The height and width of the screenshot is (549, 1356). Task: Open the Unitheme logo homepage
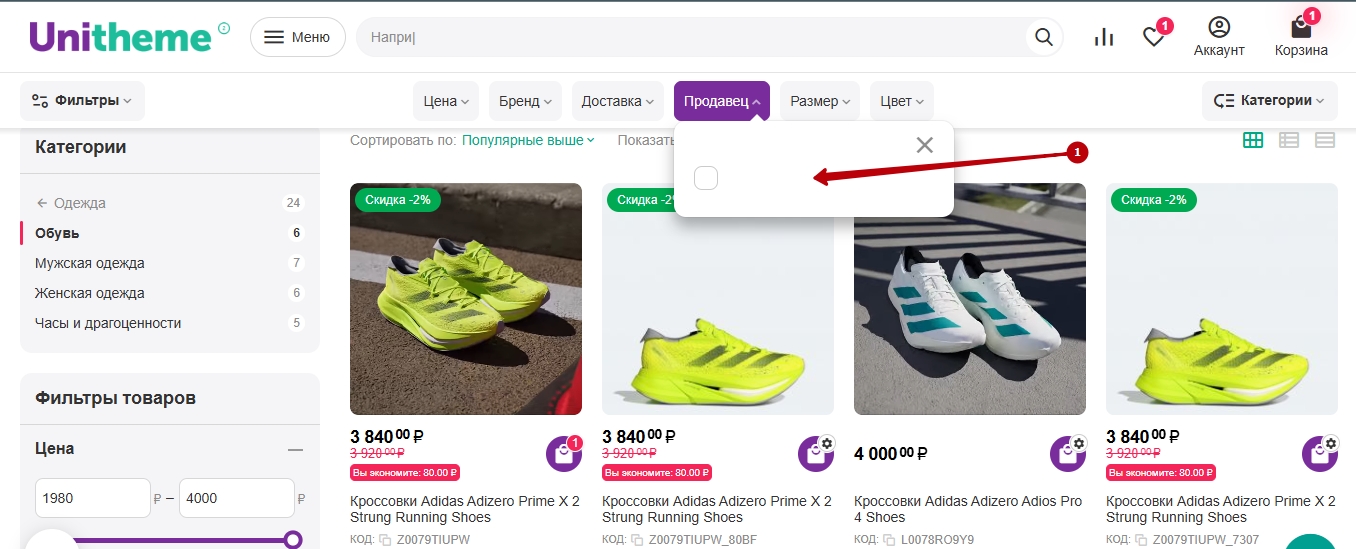click(121, 37)
